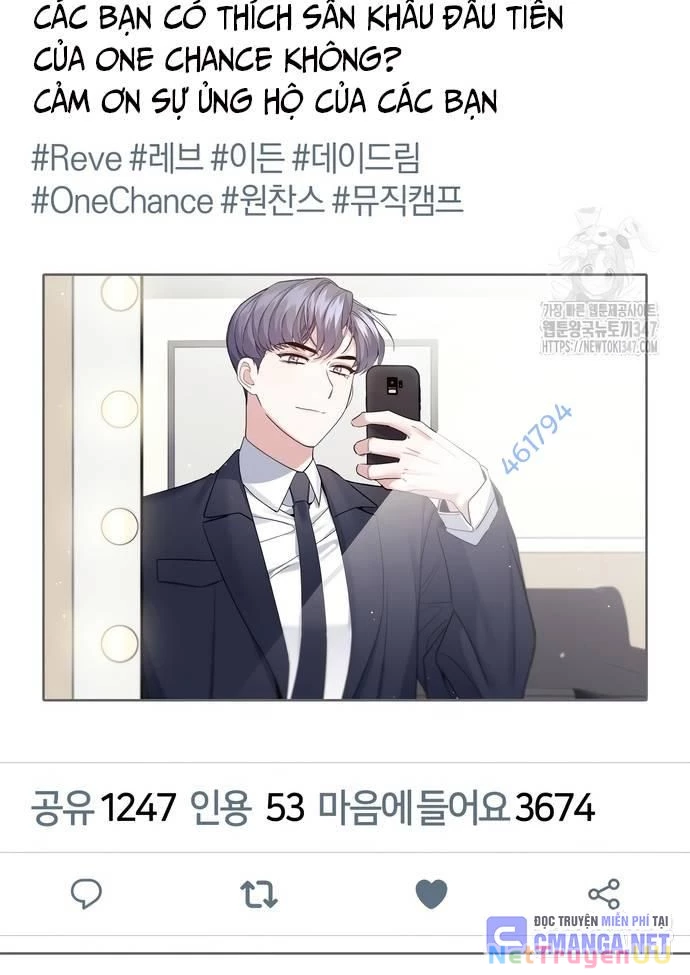This screenshot has width=690, height=975.
Task: Open the mirror selfie photo
Action: click(345, 488)
